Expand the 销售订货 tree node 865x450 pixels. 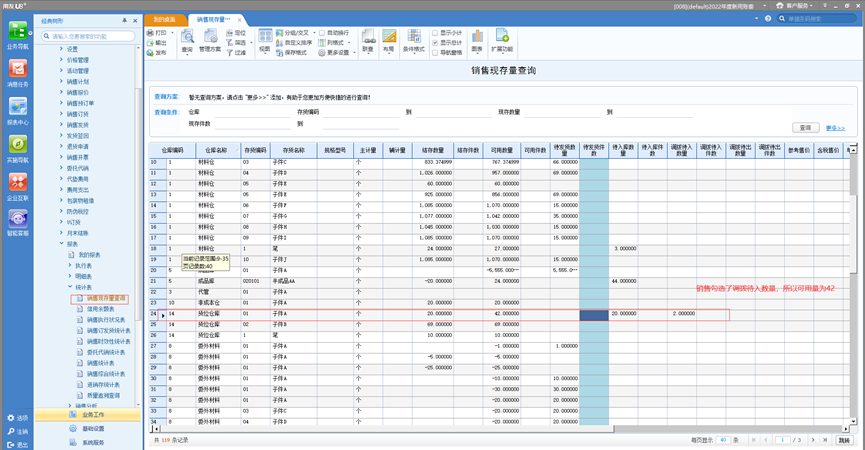pyautogui.click(x=61, y=114)
